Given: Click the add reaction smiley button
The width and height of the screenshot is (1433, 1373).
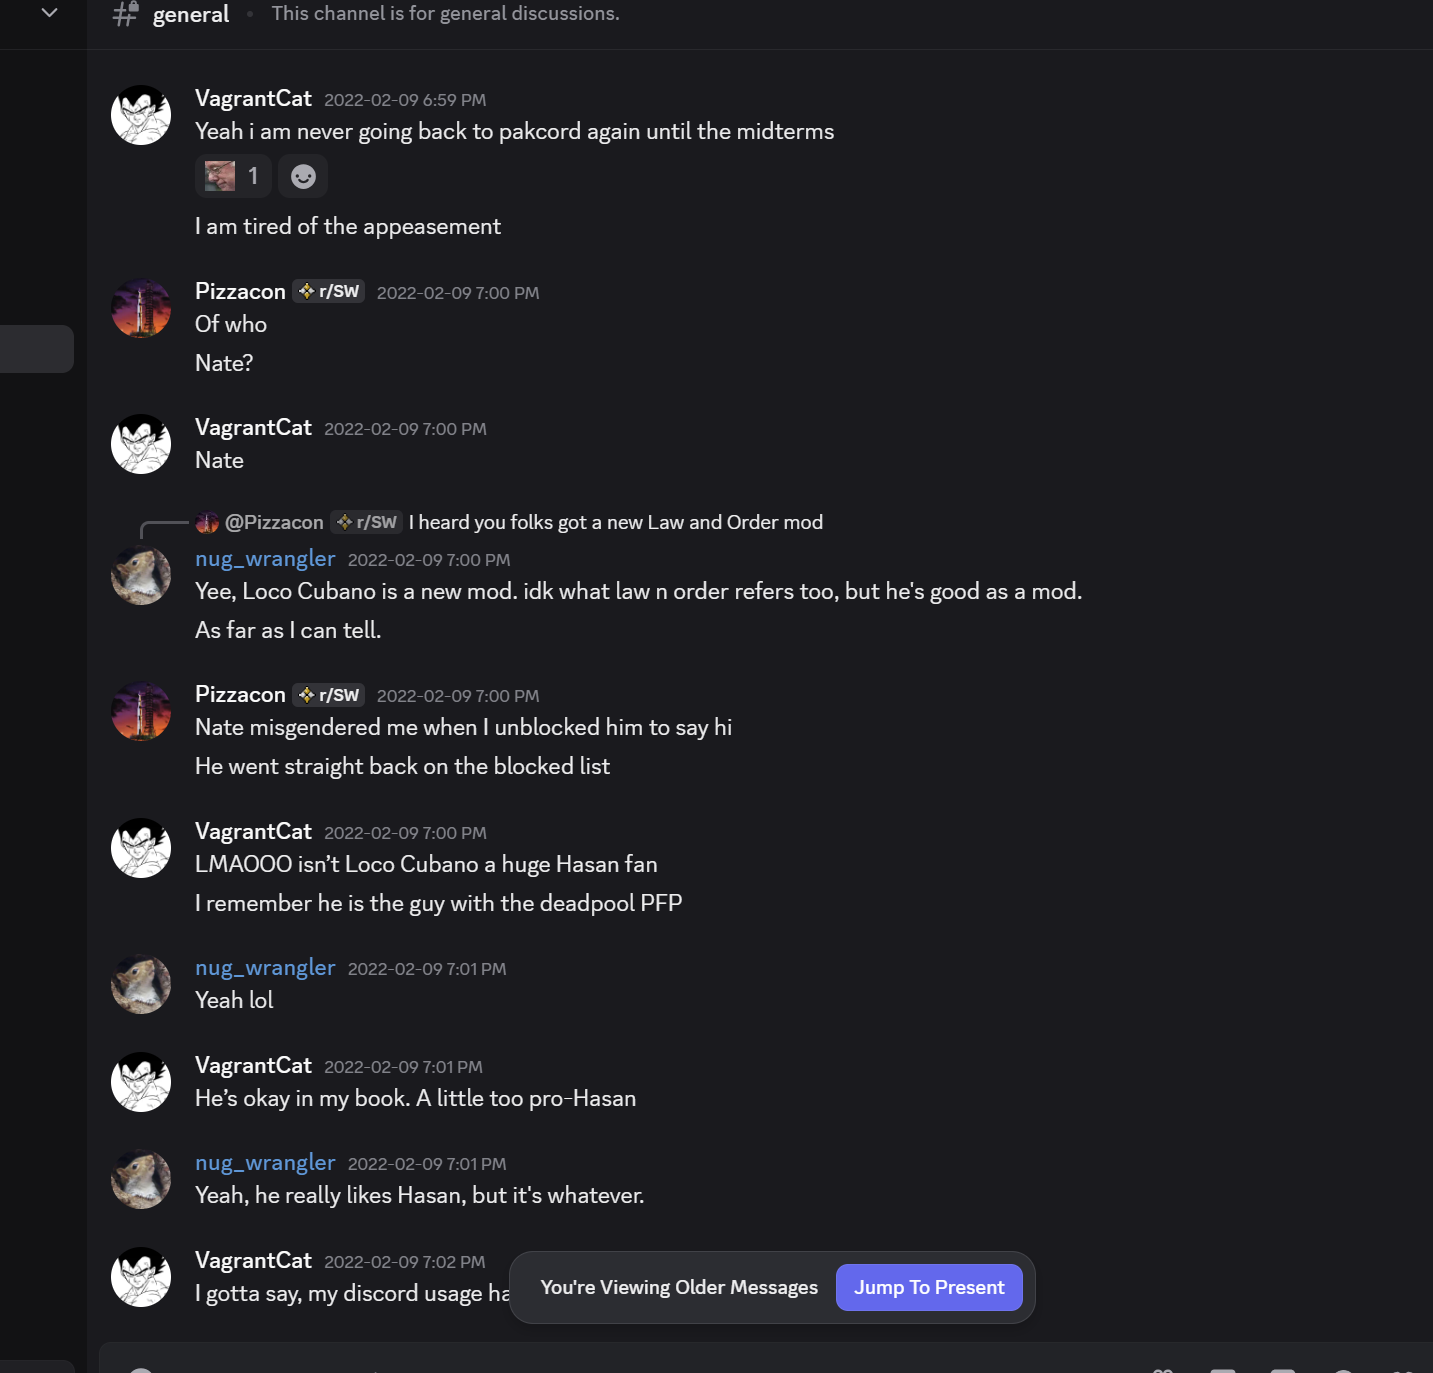Looking at the screenshot, I should [x=303, y=177].
